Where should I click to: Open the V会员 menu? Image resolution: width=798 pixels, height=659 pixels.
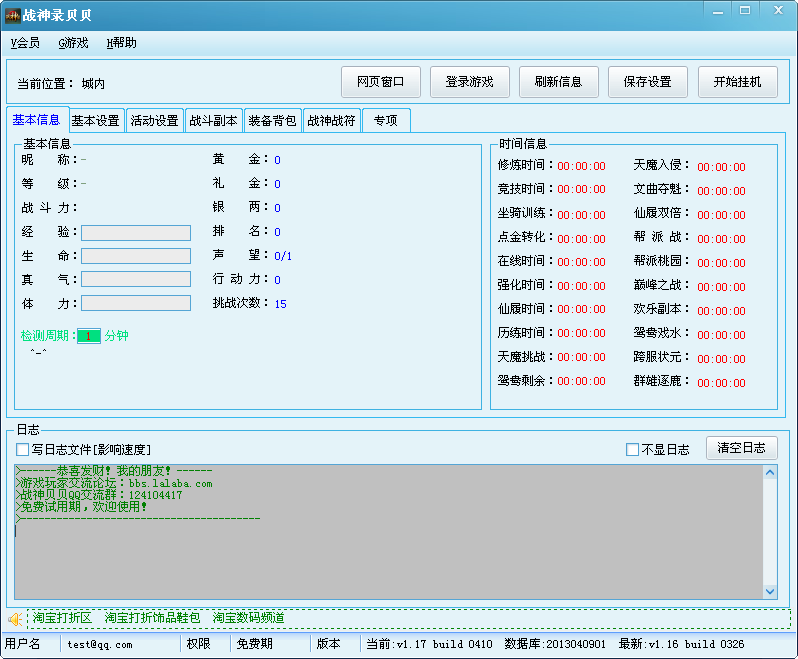(25, 43)
